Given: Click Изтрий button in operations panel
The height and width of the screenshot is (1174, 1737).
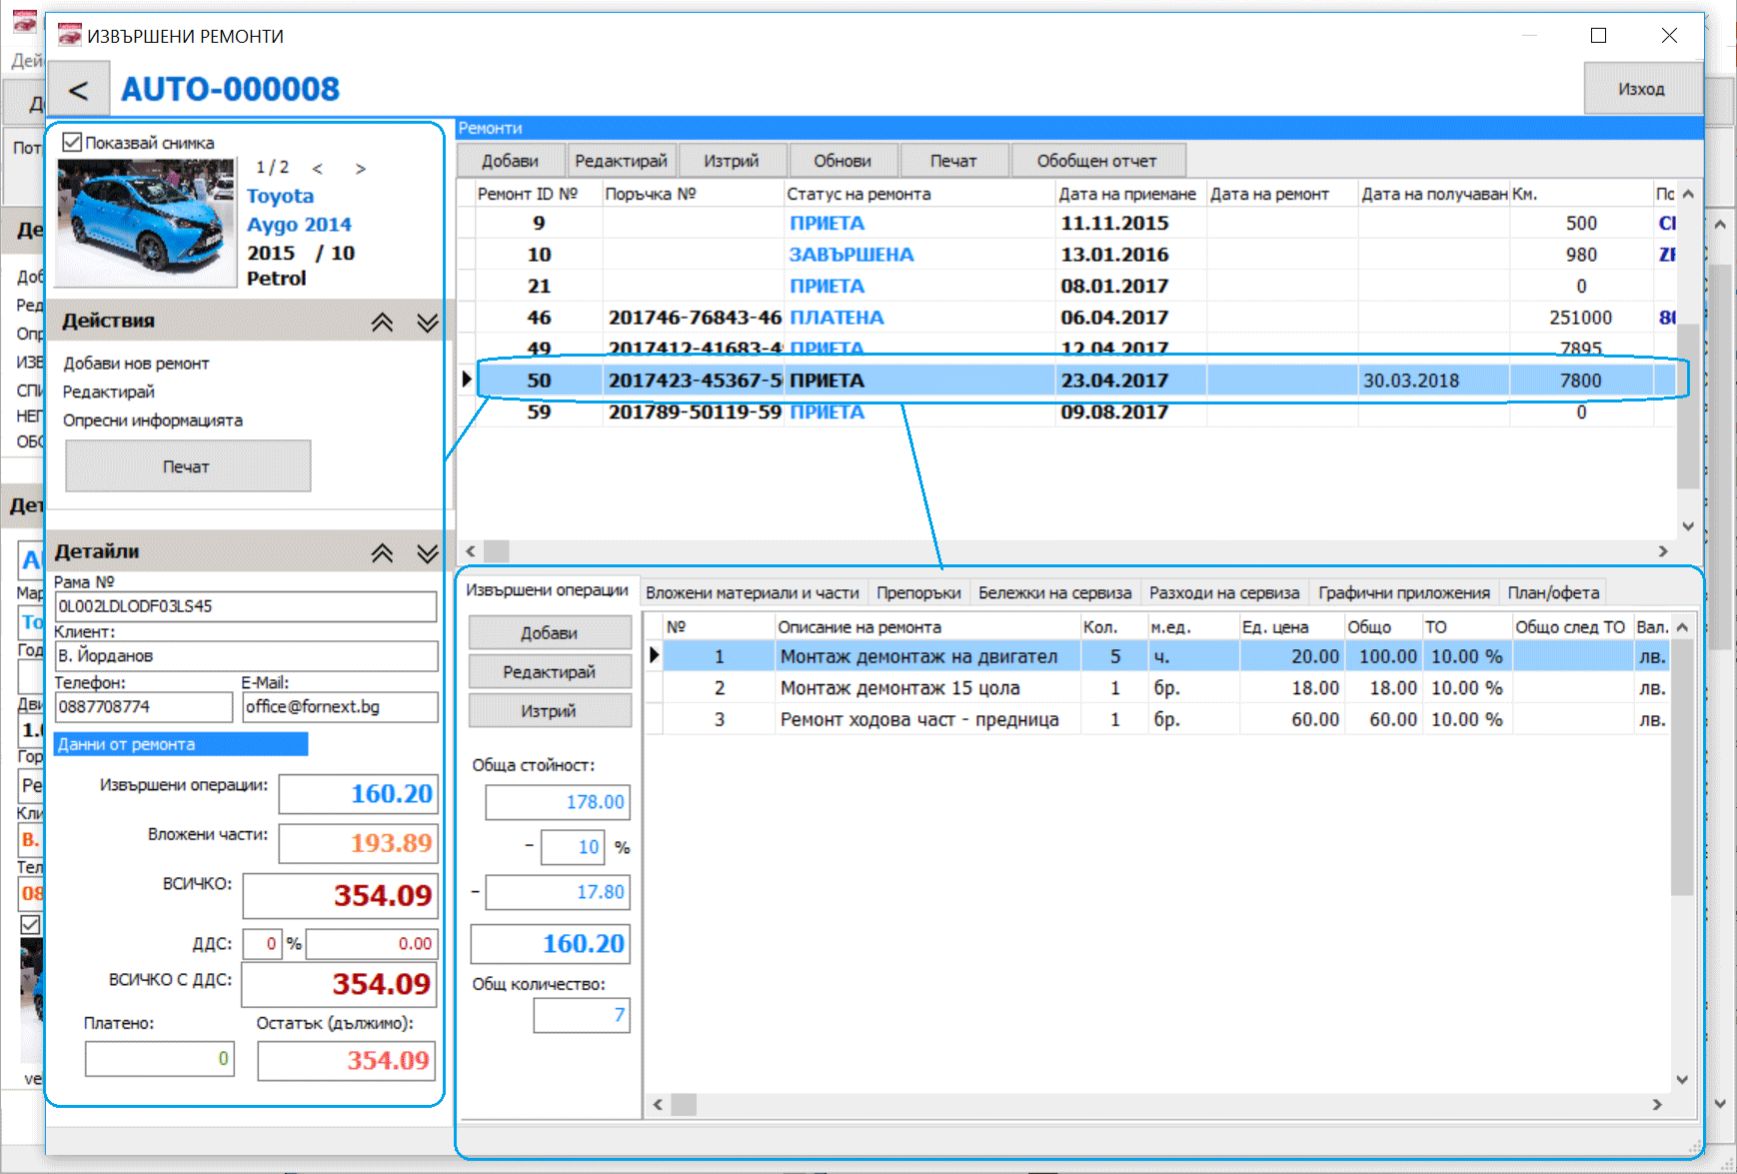Looking at the screenshot, I should [x=550, y=711].
